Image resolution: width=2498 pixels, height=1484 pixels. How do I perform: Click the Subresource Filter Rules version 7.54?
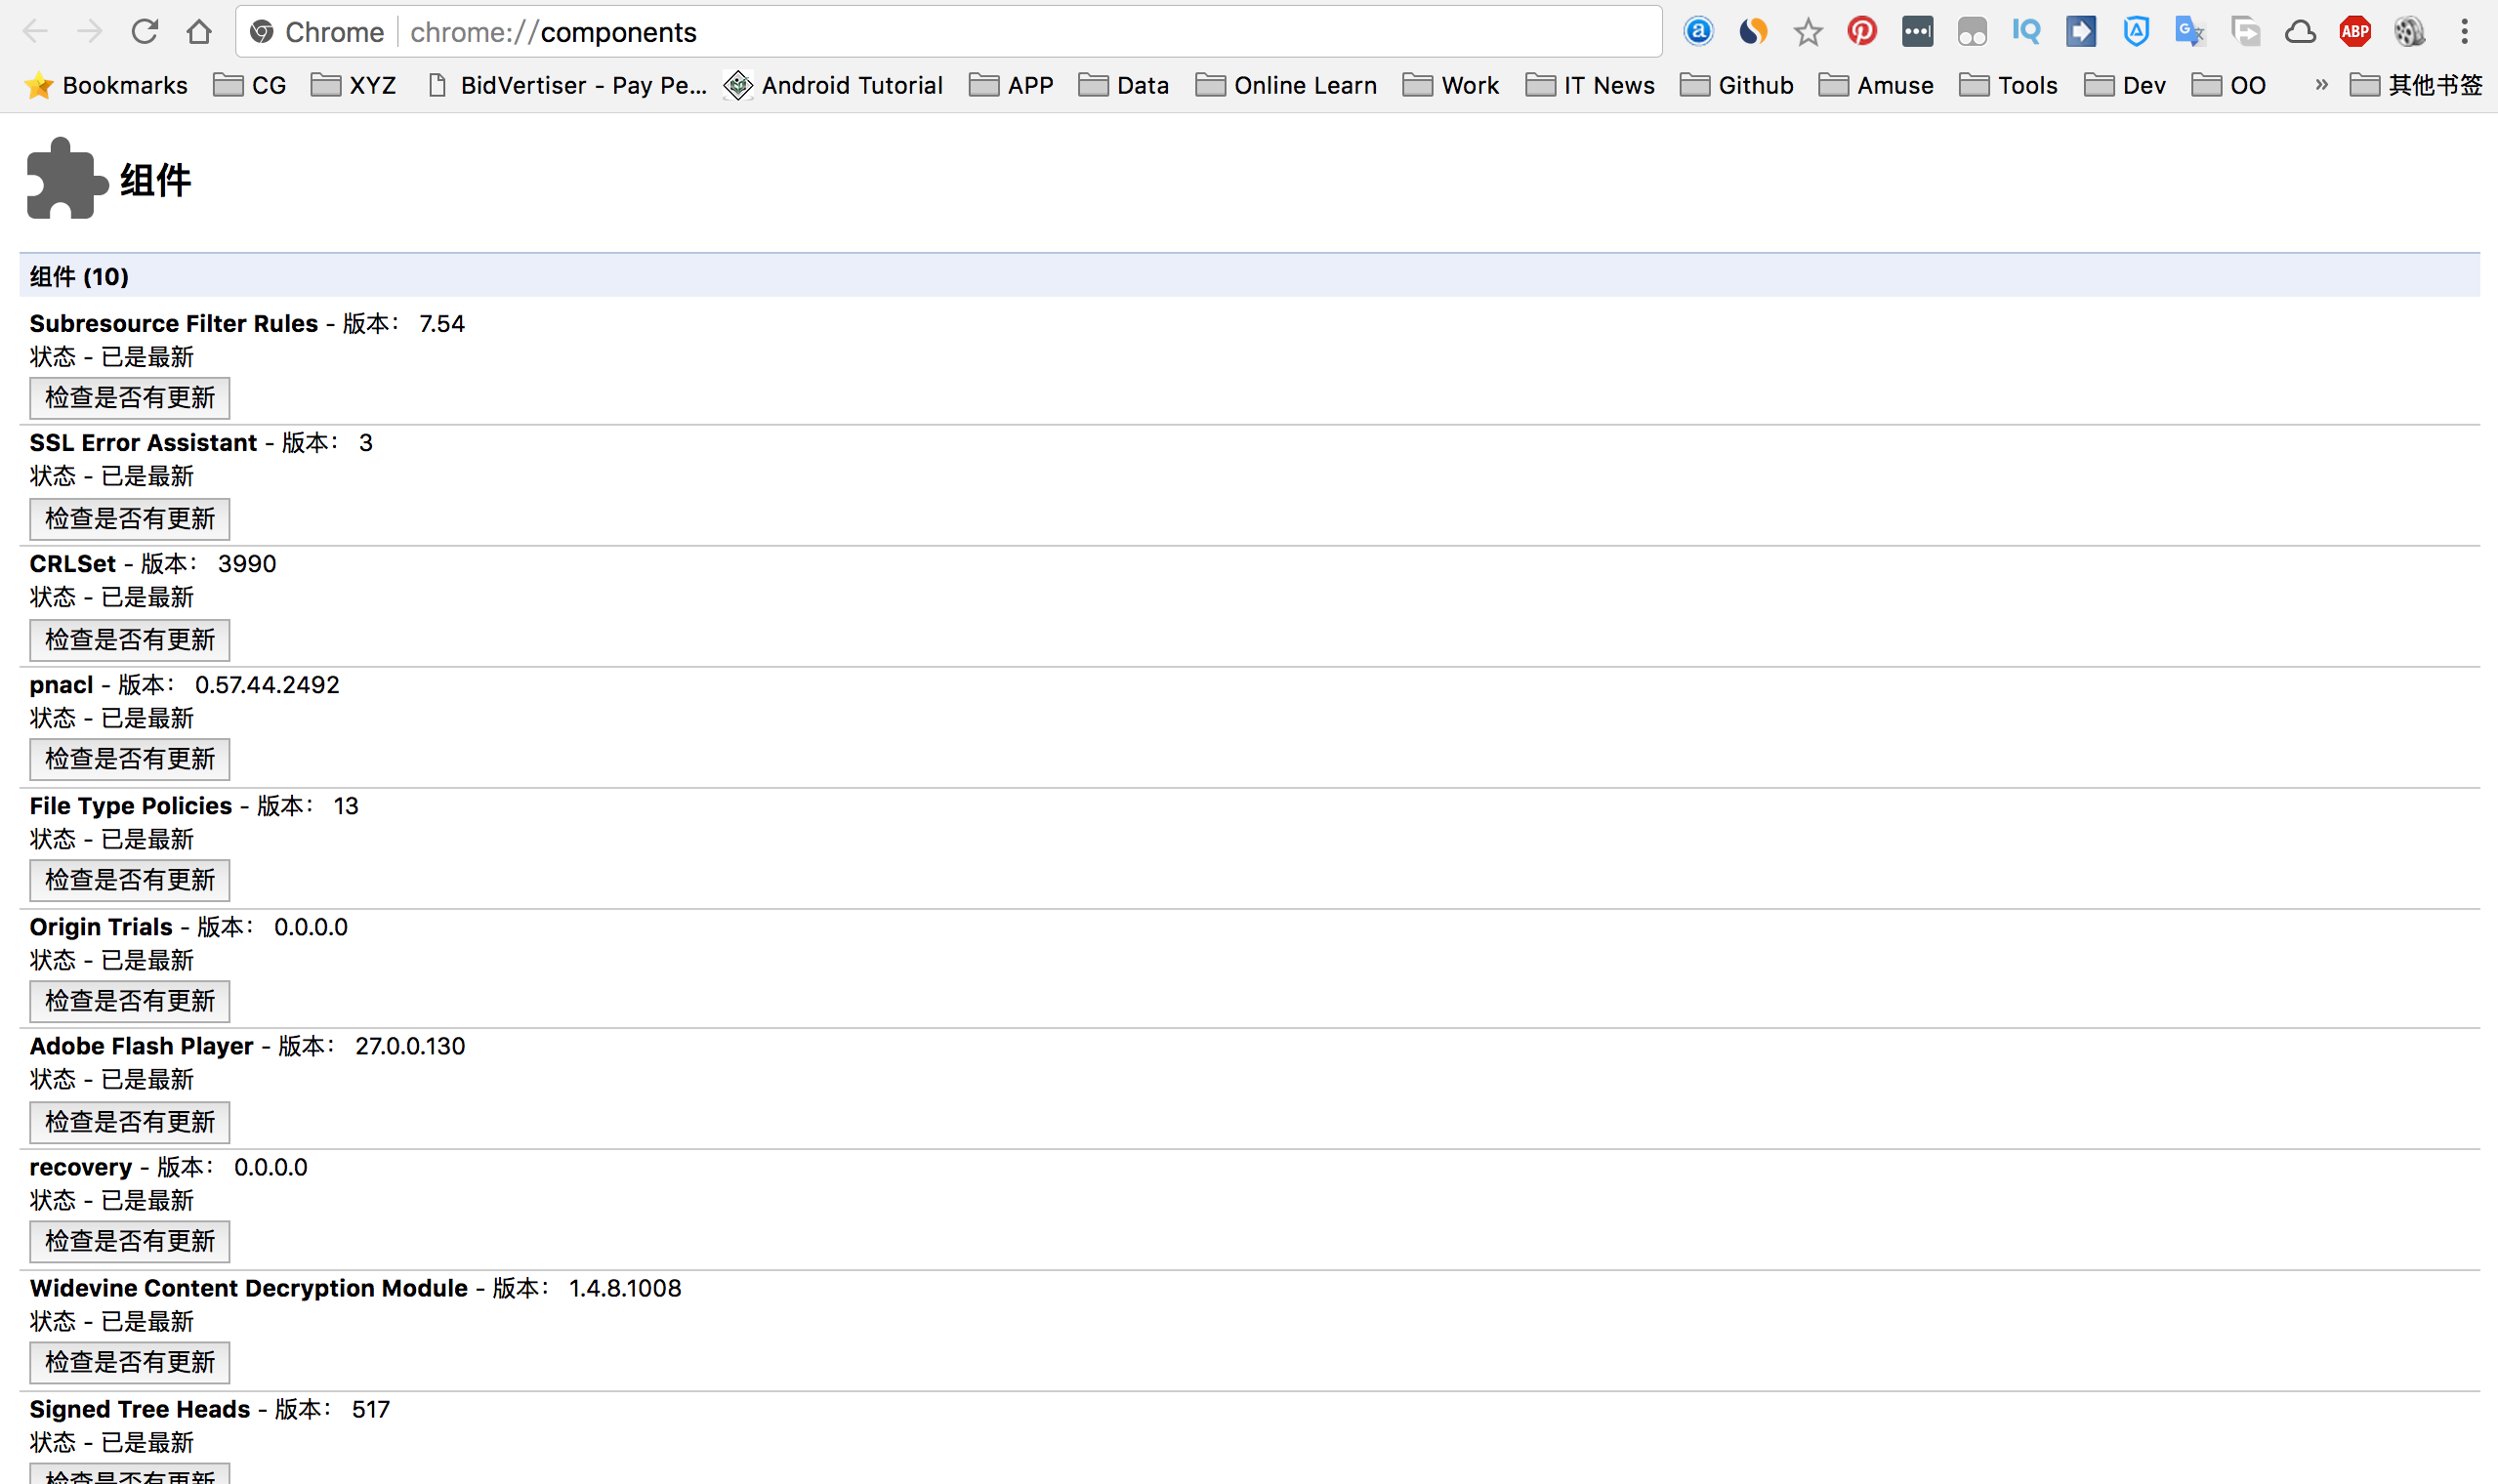coord(442,324)
